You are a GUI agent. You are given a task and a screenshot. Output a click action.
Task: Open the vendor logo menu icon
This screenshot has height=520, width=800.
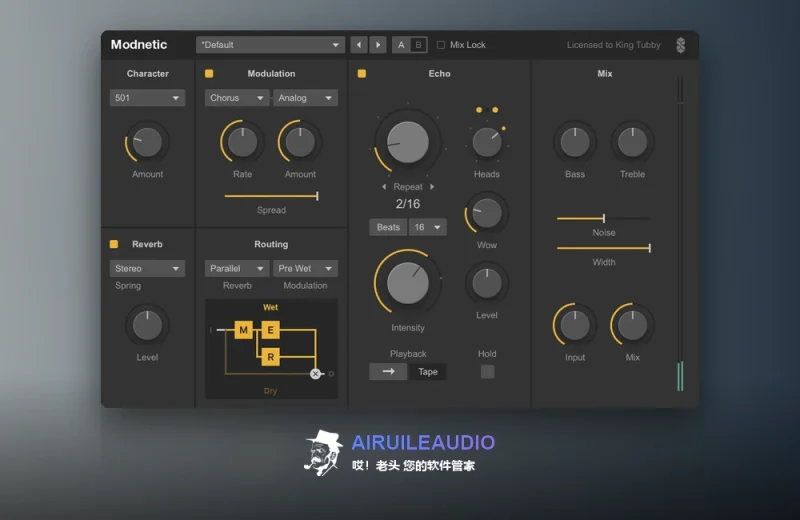tap(681, 45)
